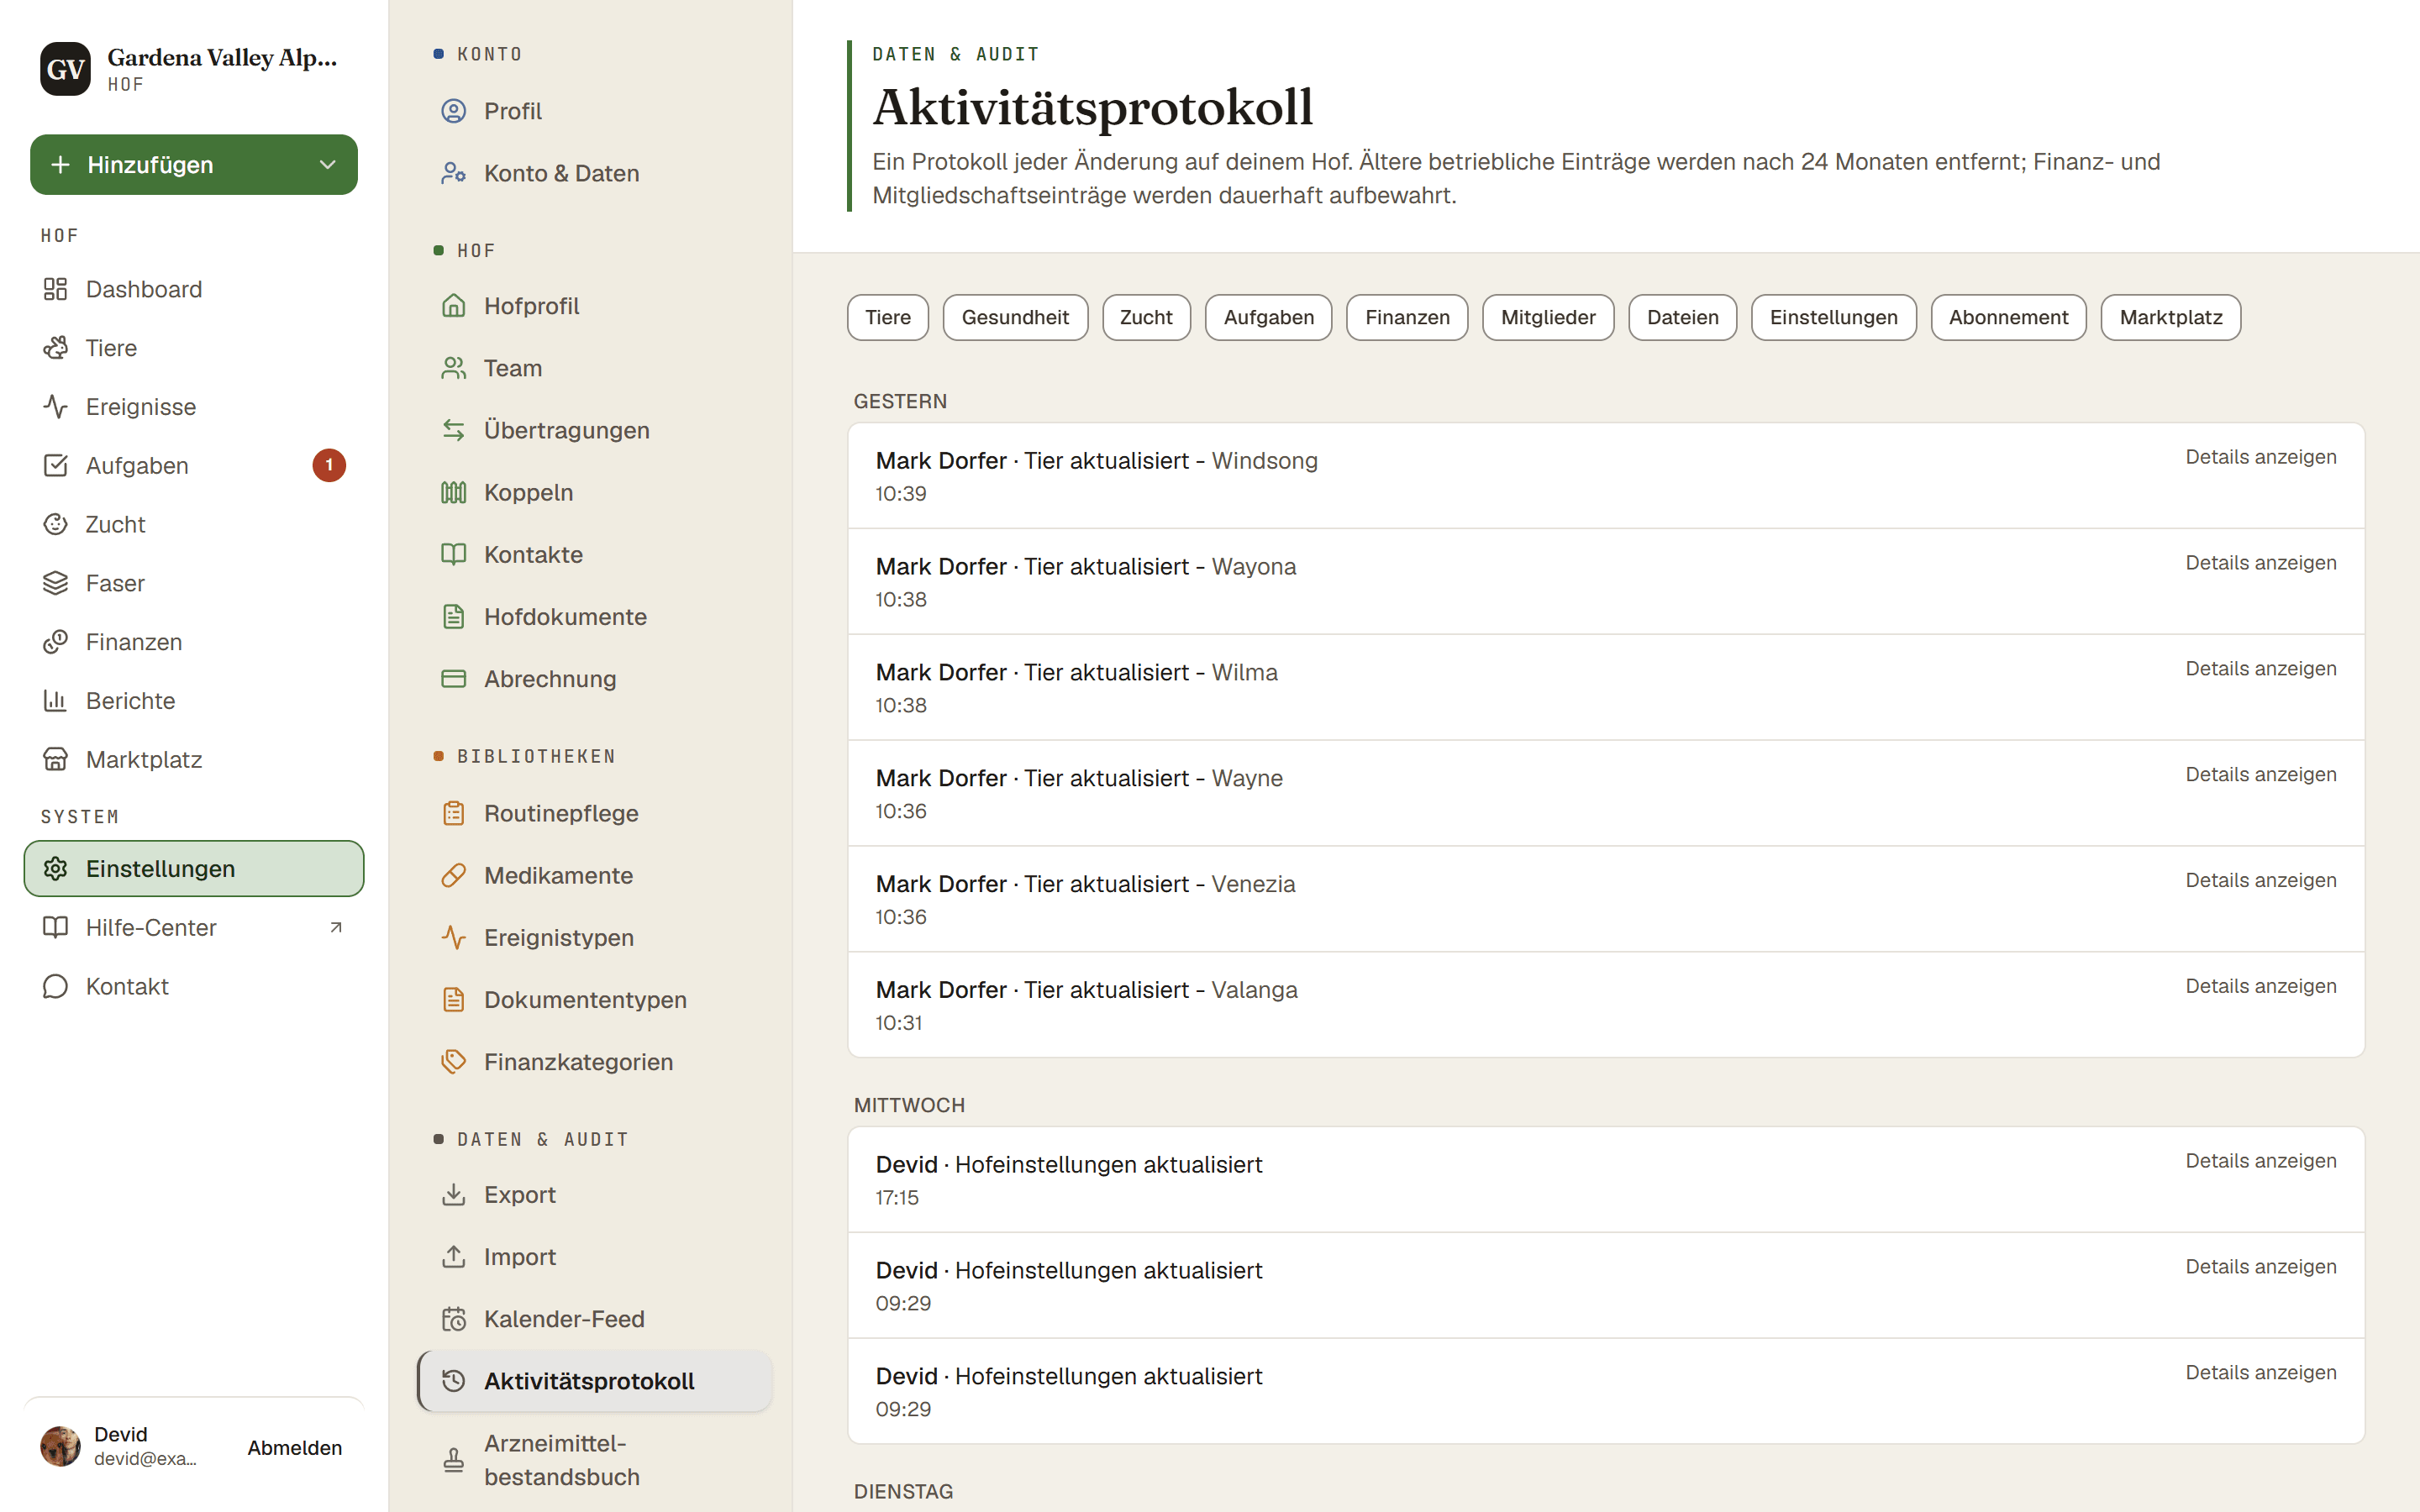Viewport: 2420px width, 1512px height.
Task: Click the Aufgaben notification badge showing 1
Action: 329,465
